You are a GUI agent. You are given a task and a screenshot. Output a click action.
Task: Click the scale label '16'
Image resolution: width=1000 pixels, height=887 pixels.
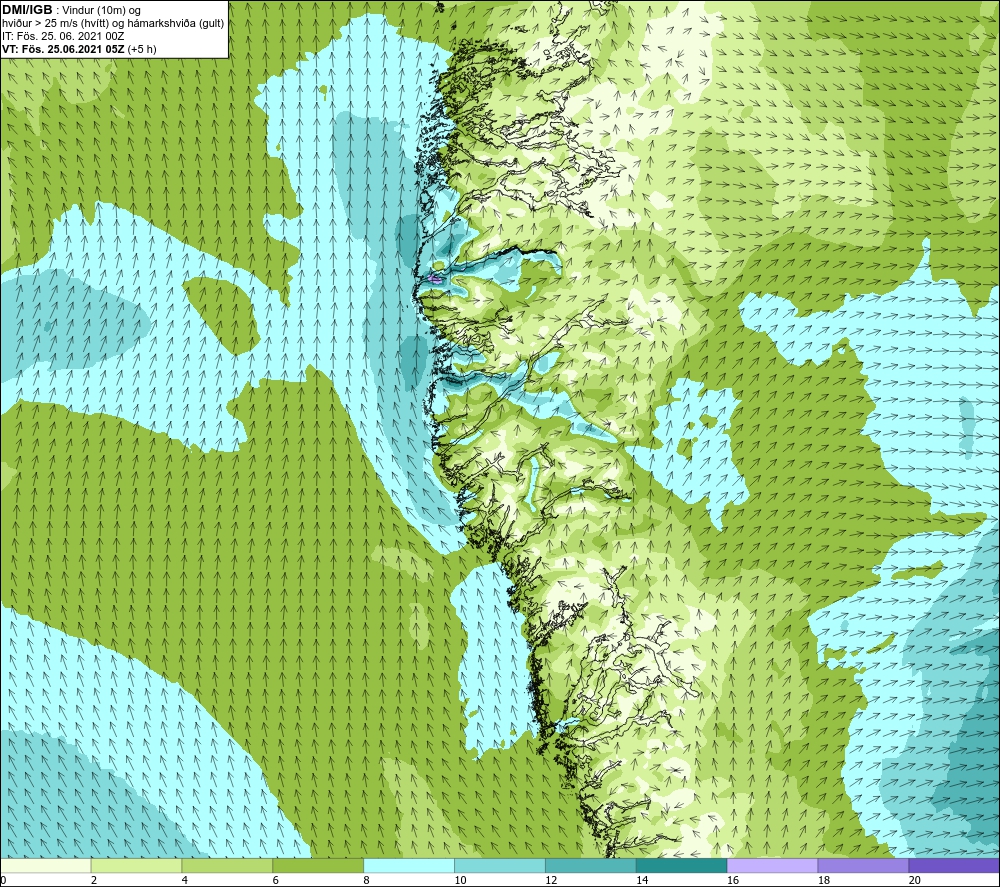tap(732, 880)
